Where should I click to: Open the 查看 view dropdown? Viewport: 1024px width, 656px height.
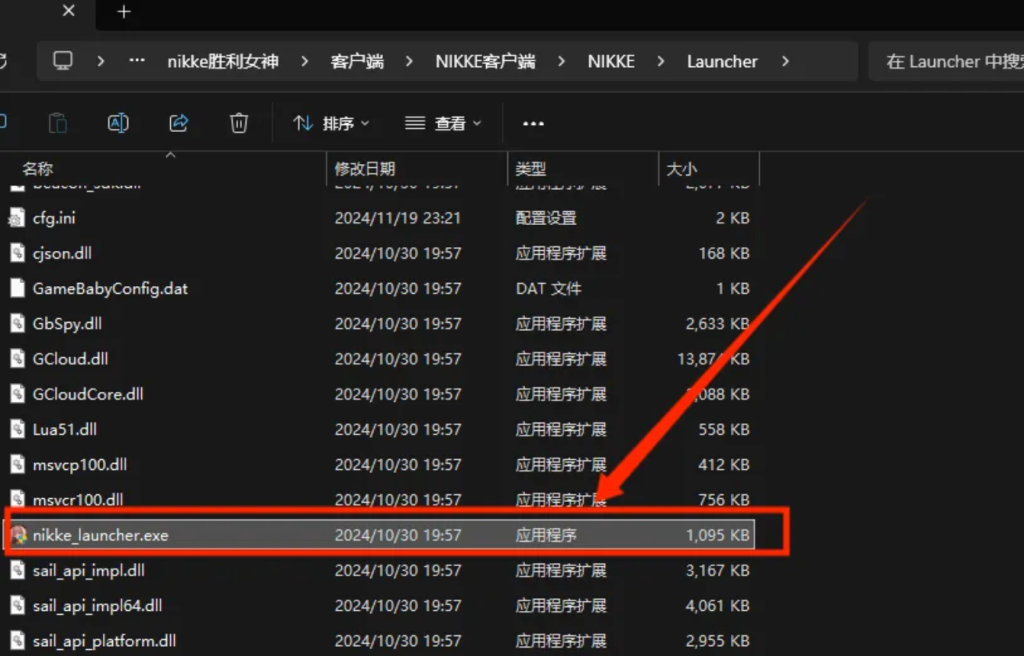pyautogui.click(x=443, y=123)
